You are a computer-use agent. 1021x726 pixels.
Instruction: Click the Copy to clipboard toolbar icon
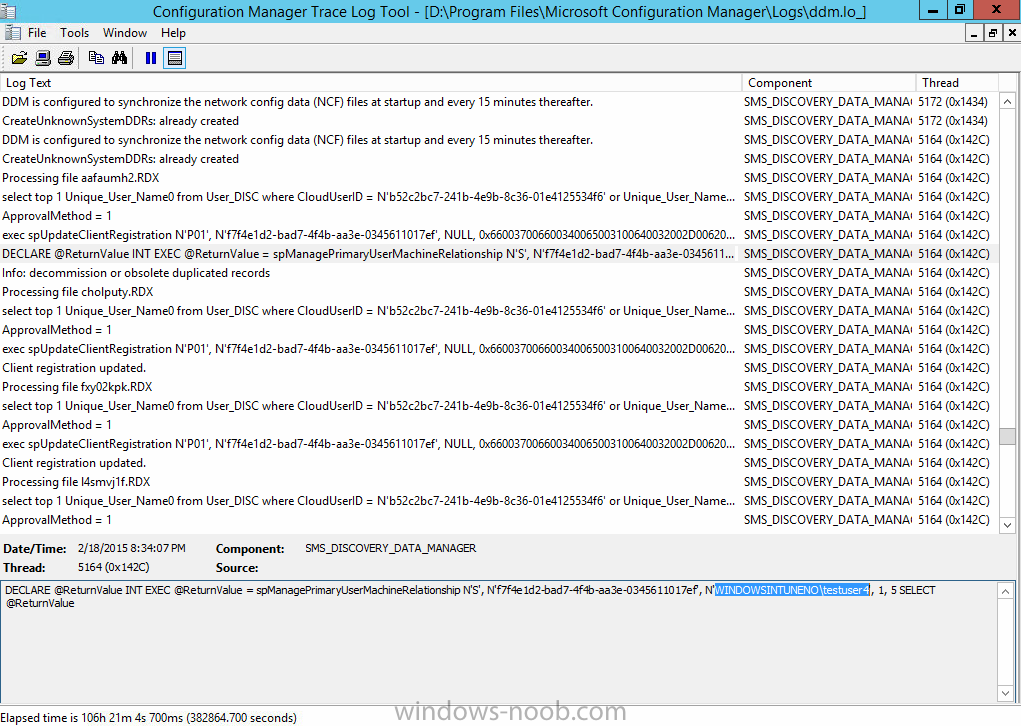tap(96, 58)
